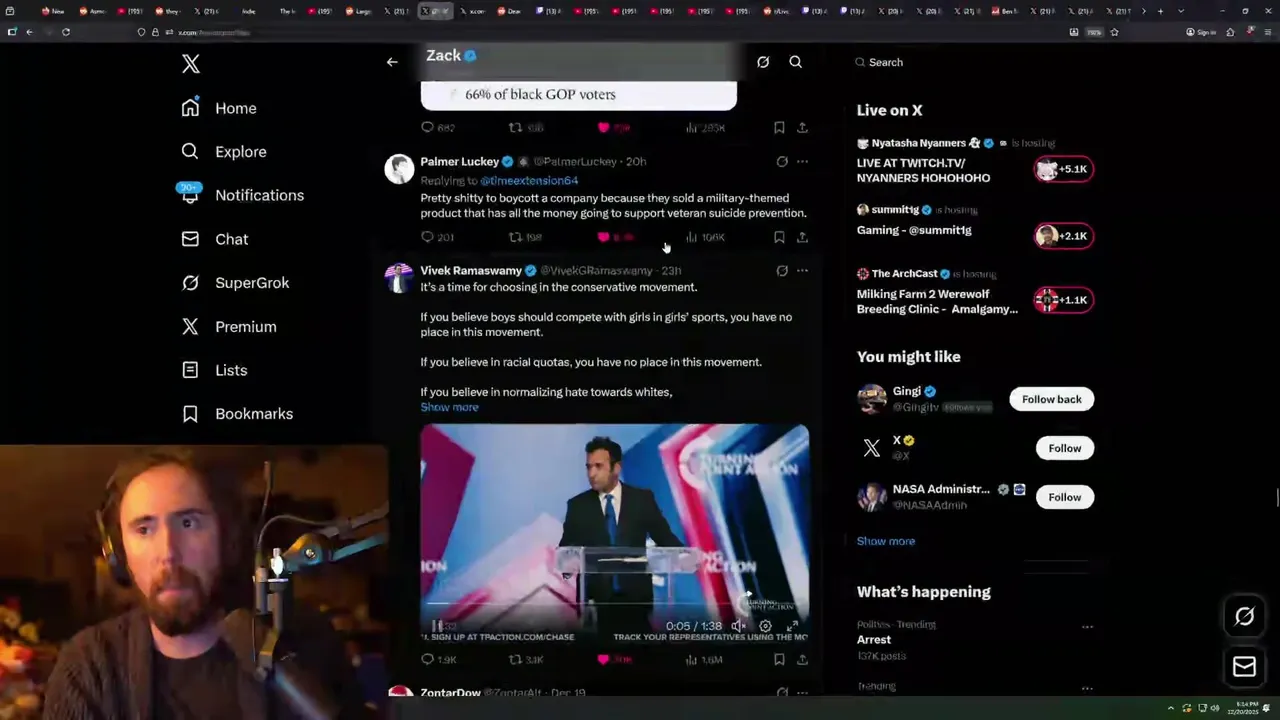Open the floating Grok button
1280x720 pixels.
coord(1244,617)
